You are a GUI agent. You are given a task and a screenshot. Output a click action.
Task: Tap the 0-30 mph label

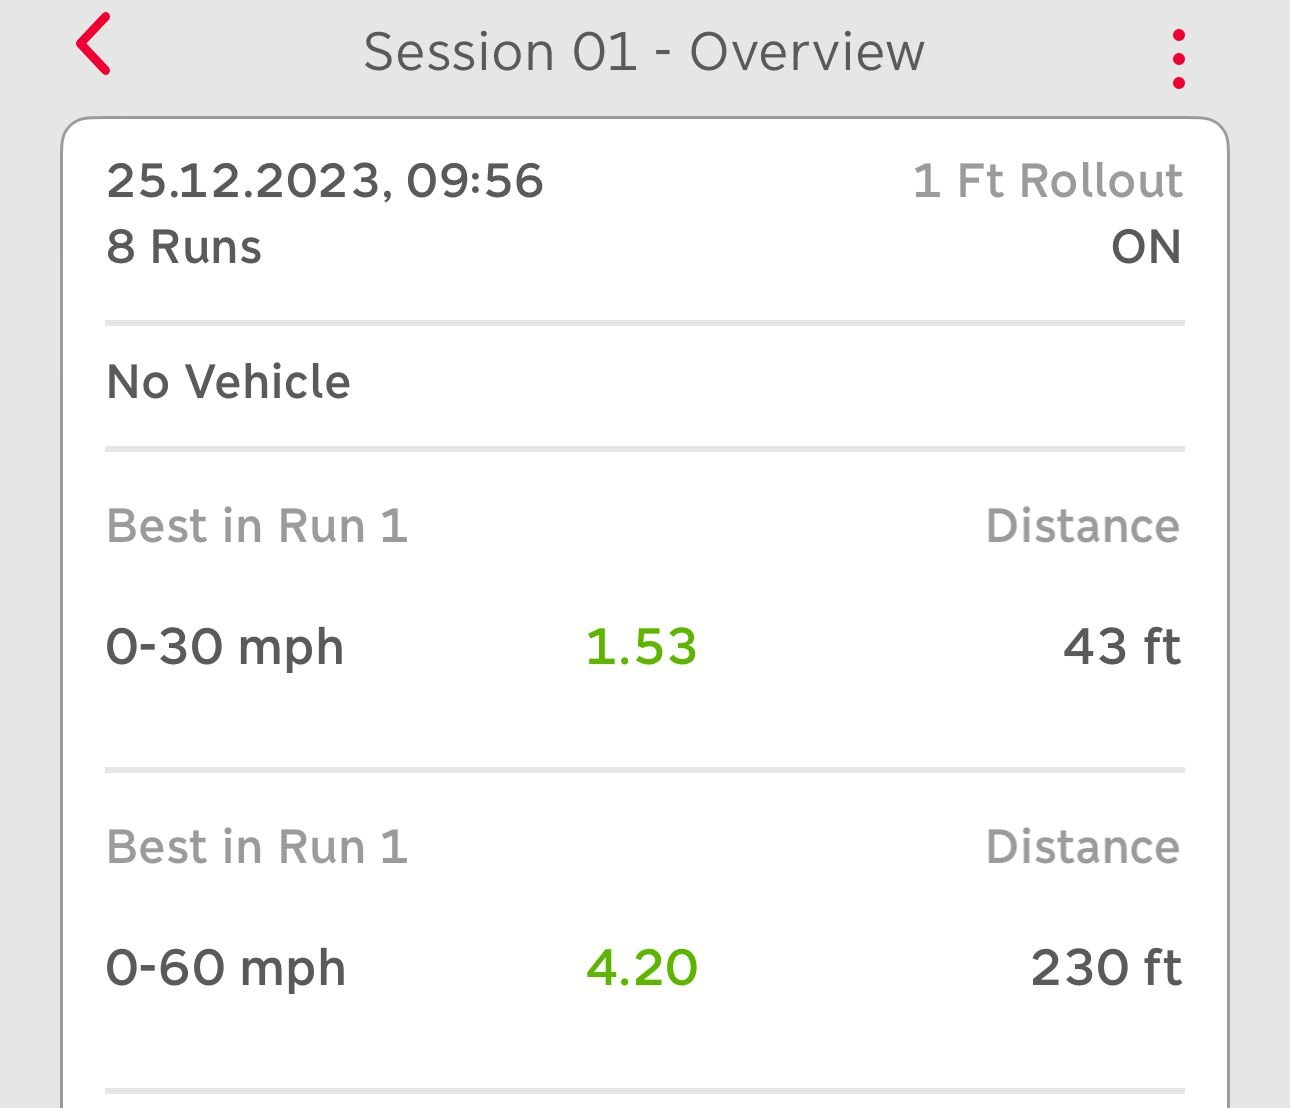pyautogui.click(x=225, y=647)
